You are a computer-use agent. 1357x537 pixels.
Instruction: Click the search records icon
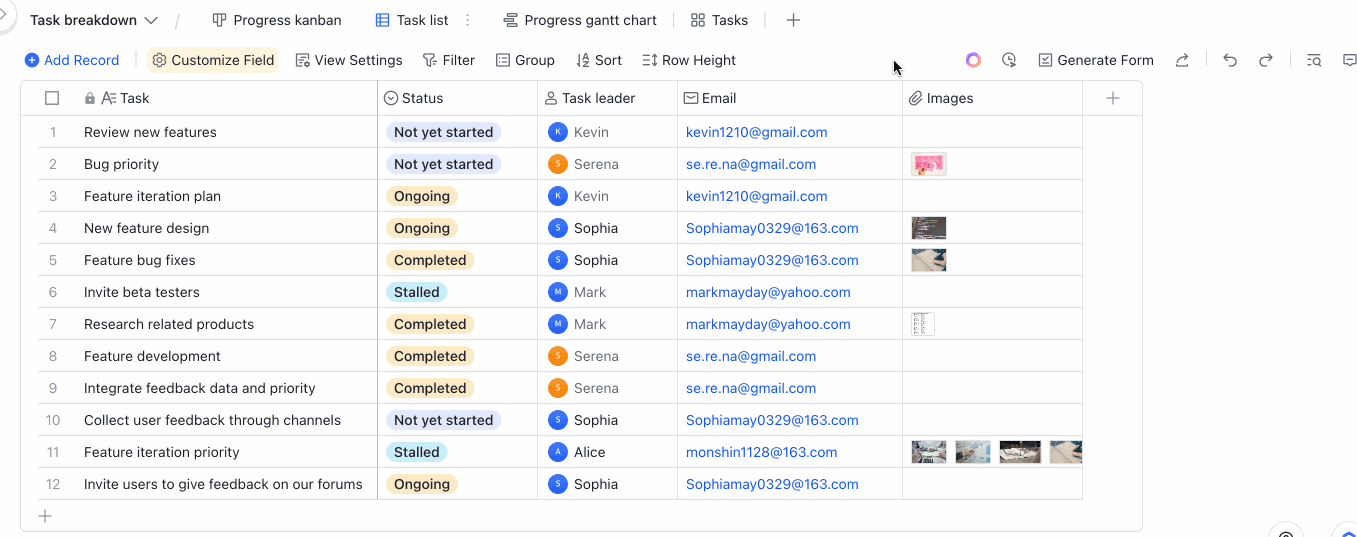1314,60
